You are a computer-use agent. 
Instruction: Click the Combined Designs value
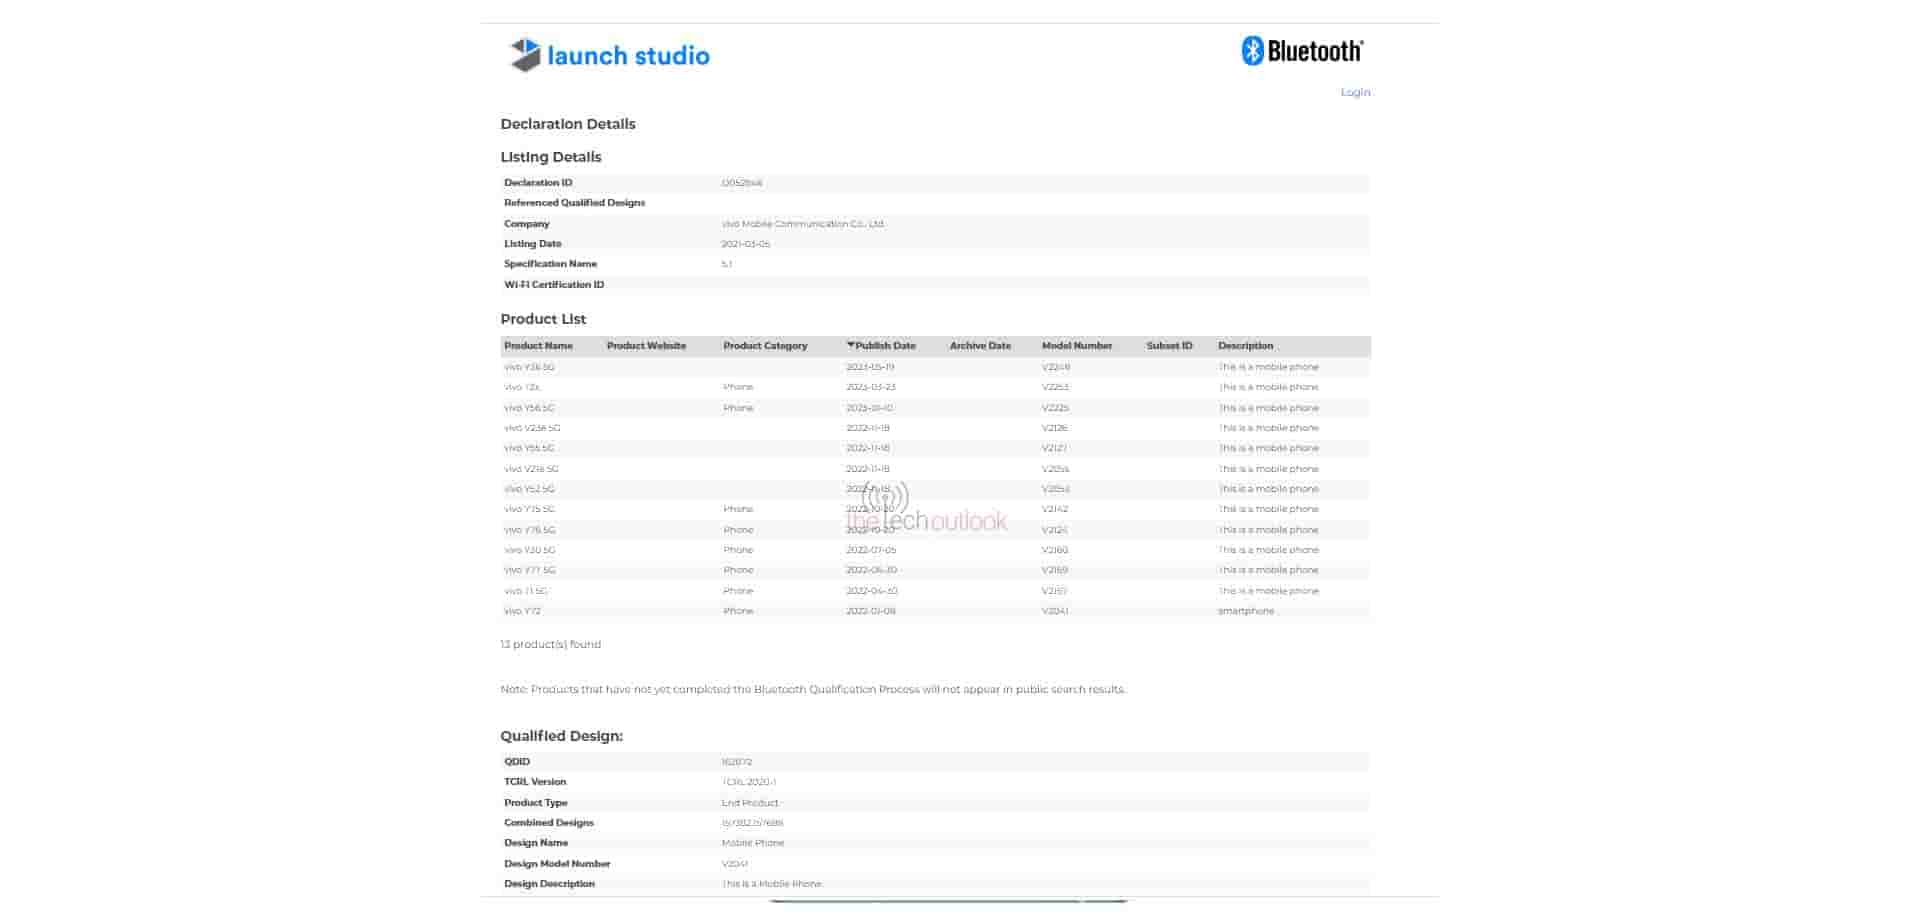click(752, 823)
